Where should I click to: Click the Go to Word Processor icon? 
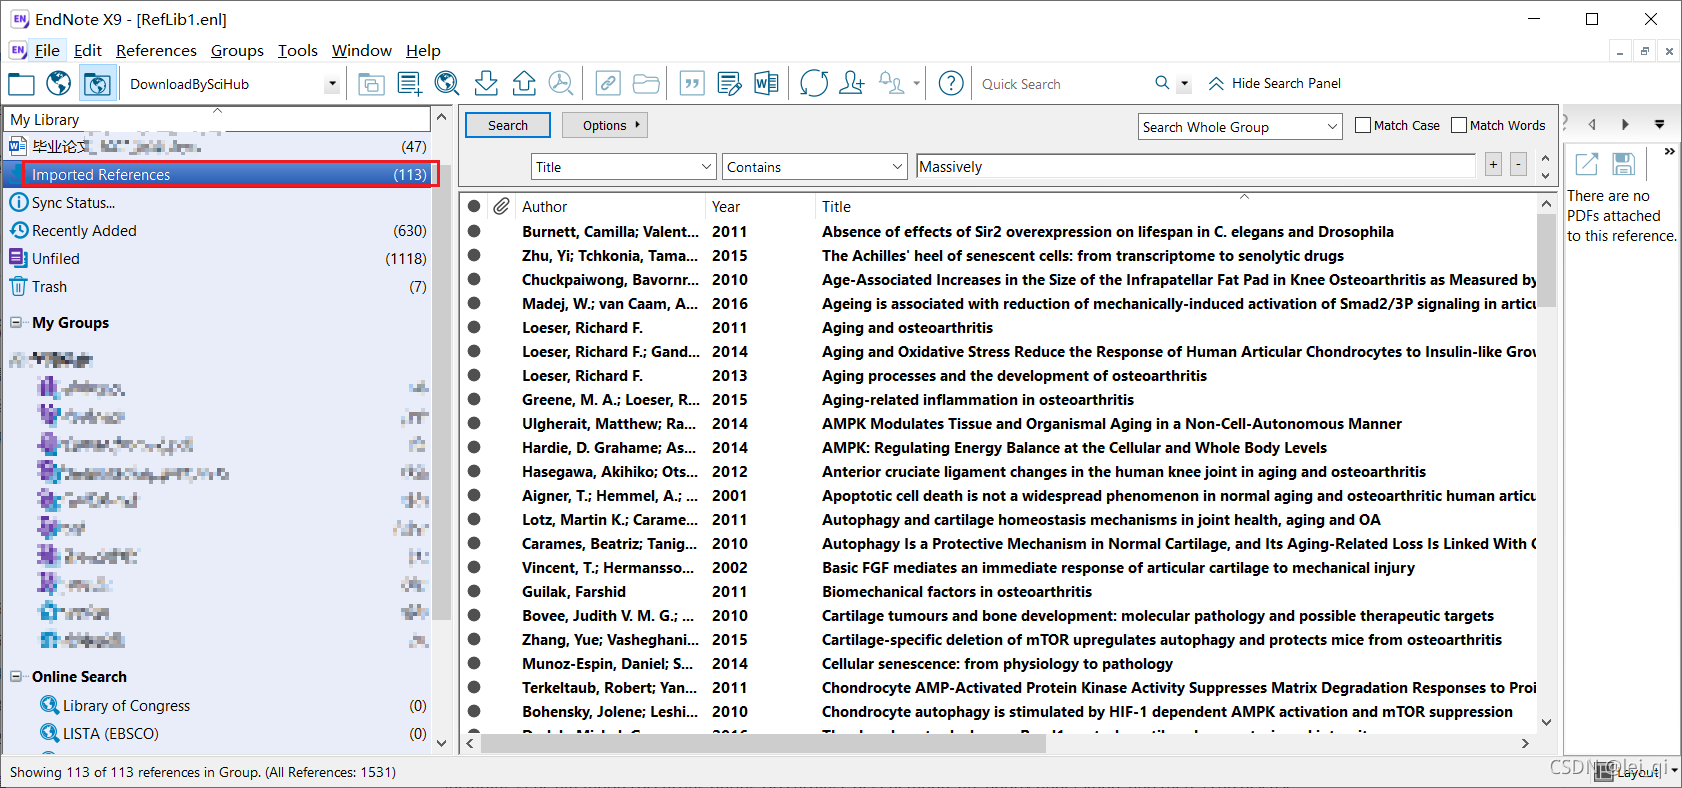tap(767, 84)
